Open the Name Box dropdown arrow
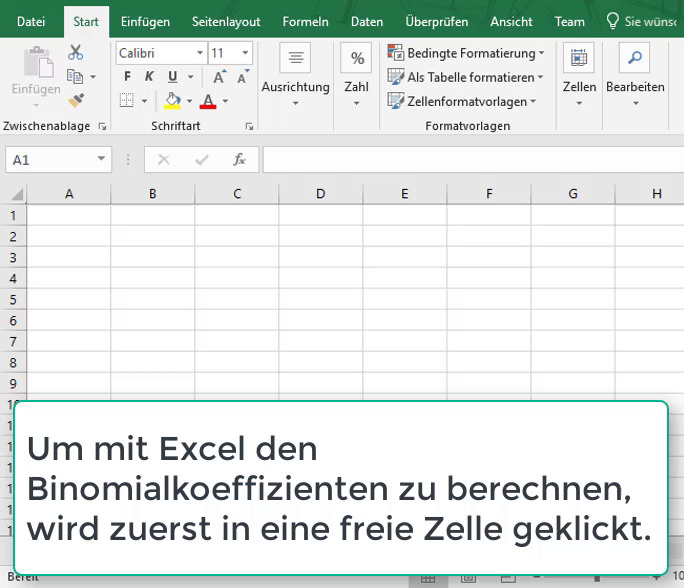 (x=101, y=159)
